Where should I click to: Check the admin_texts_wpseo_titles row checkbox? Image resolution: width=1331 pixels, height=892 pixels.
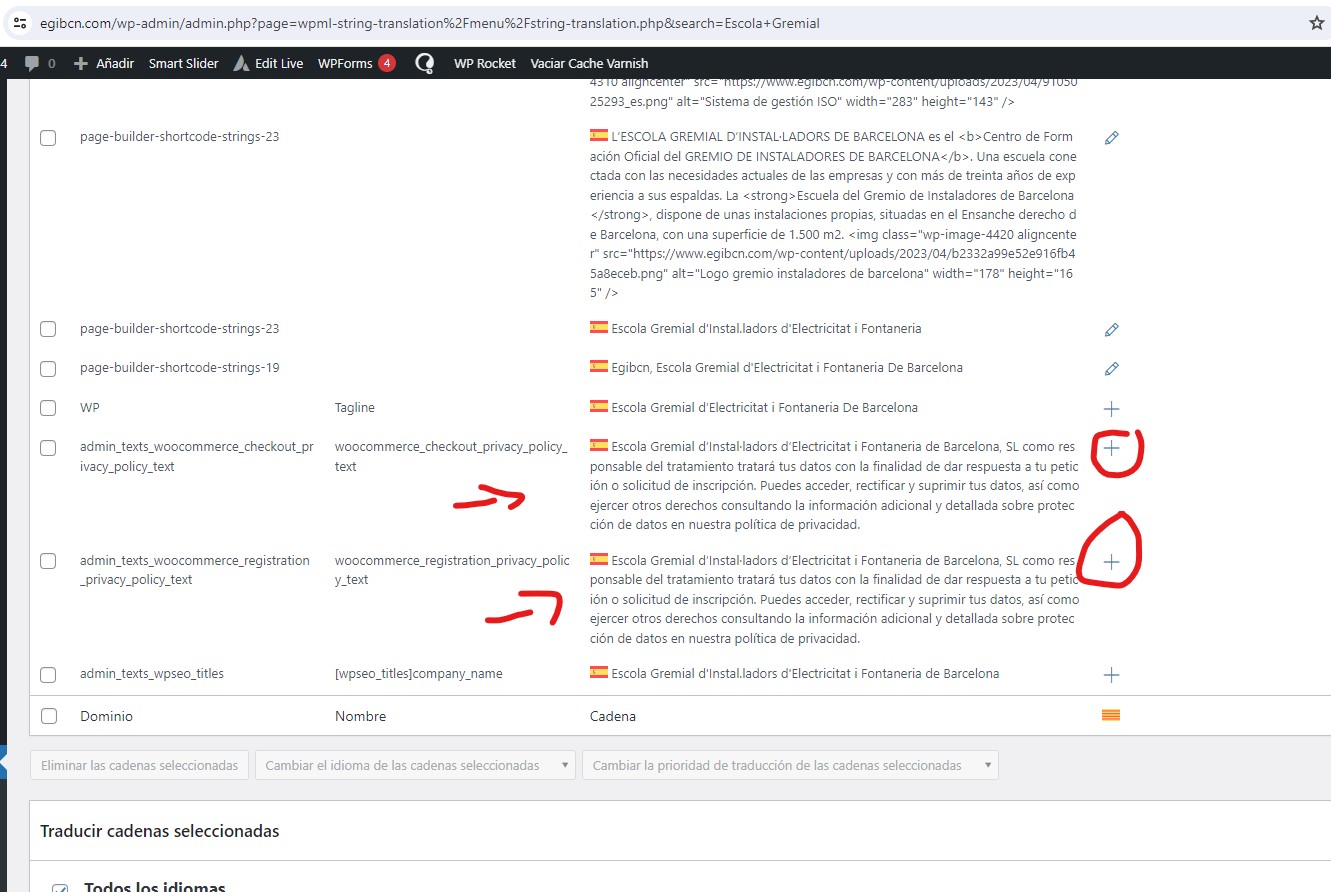tap(48, 675)
